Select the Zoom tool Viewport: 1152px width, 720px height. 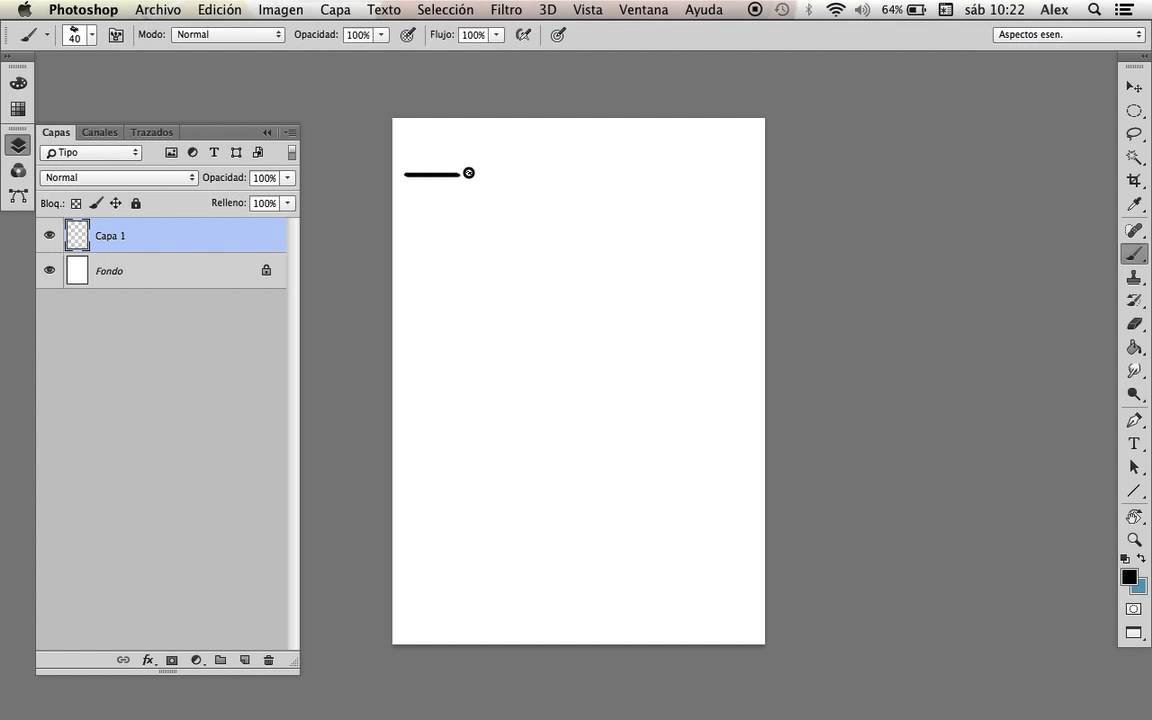tap(1134, 540)
